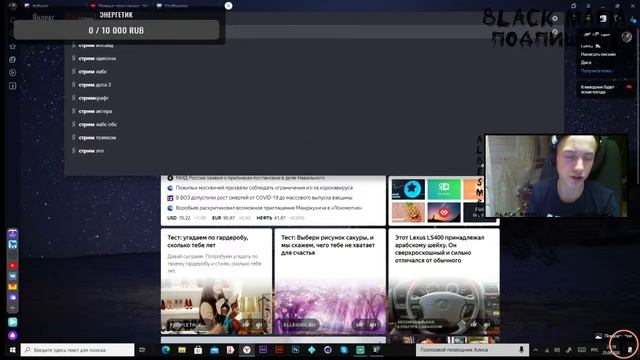640x360 pixels.
Task: Launch Alice purple assistant icon in sidebar
Action: 13,335
